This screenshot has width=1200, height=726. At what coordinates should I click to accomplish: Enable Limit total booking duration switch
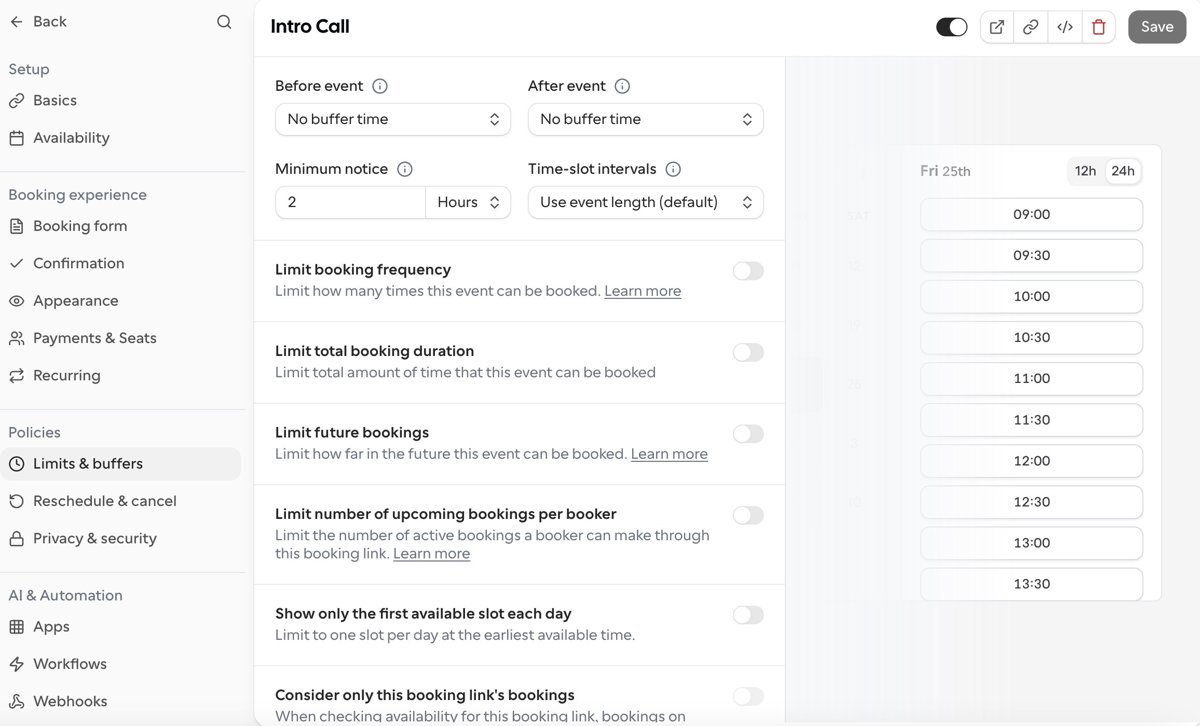(748, 352)
